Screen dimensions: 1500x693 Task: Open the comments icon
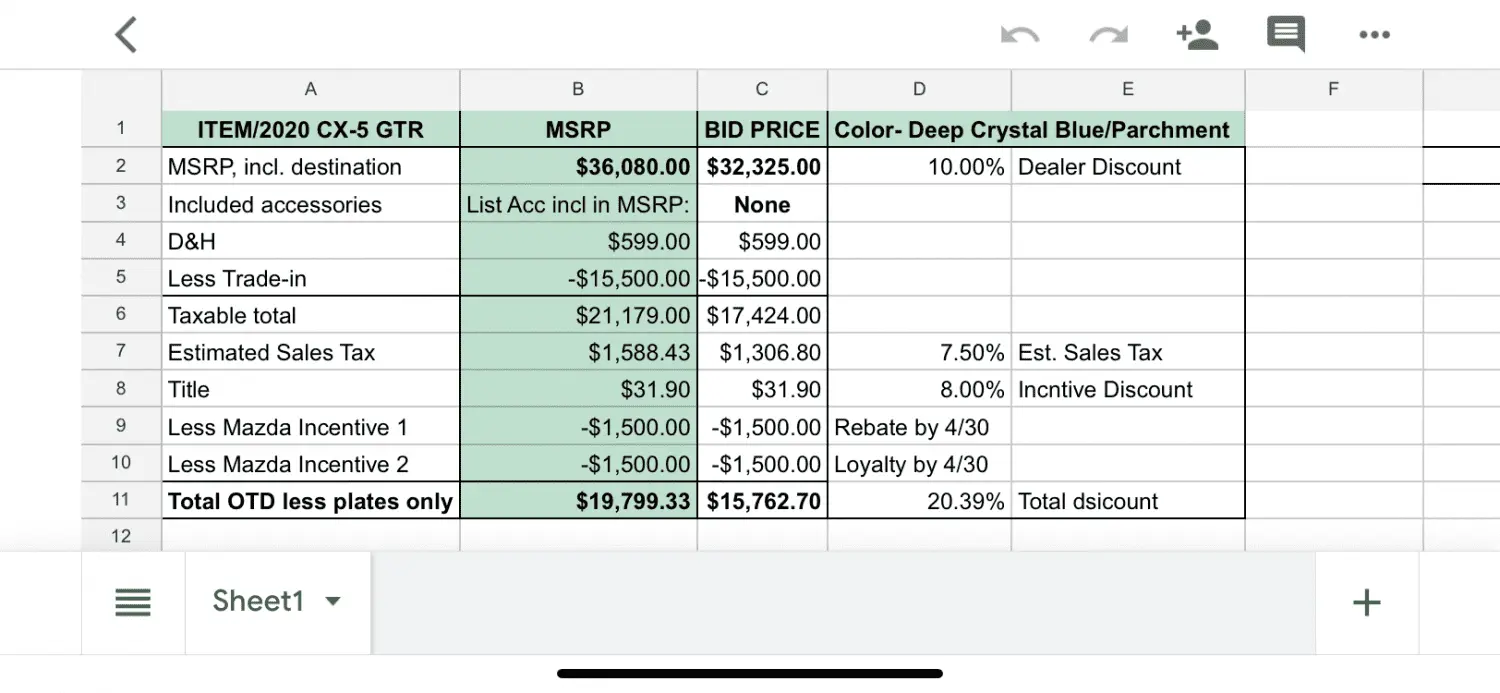pyautogui.click(x=1285, y=35)
